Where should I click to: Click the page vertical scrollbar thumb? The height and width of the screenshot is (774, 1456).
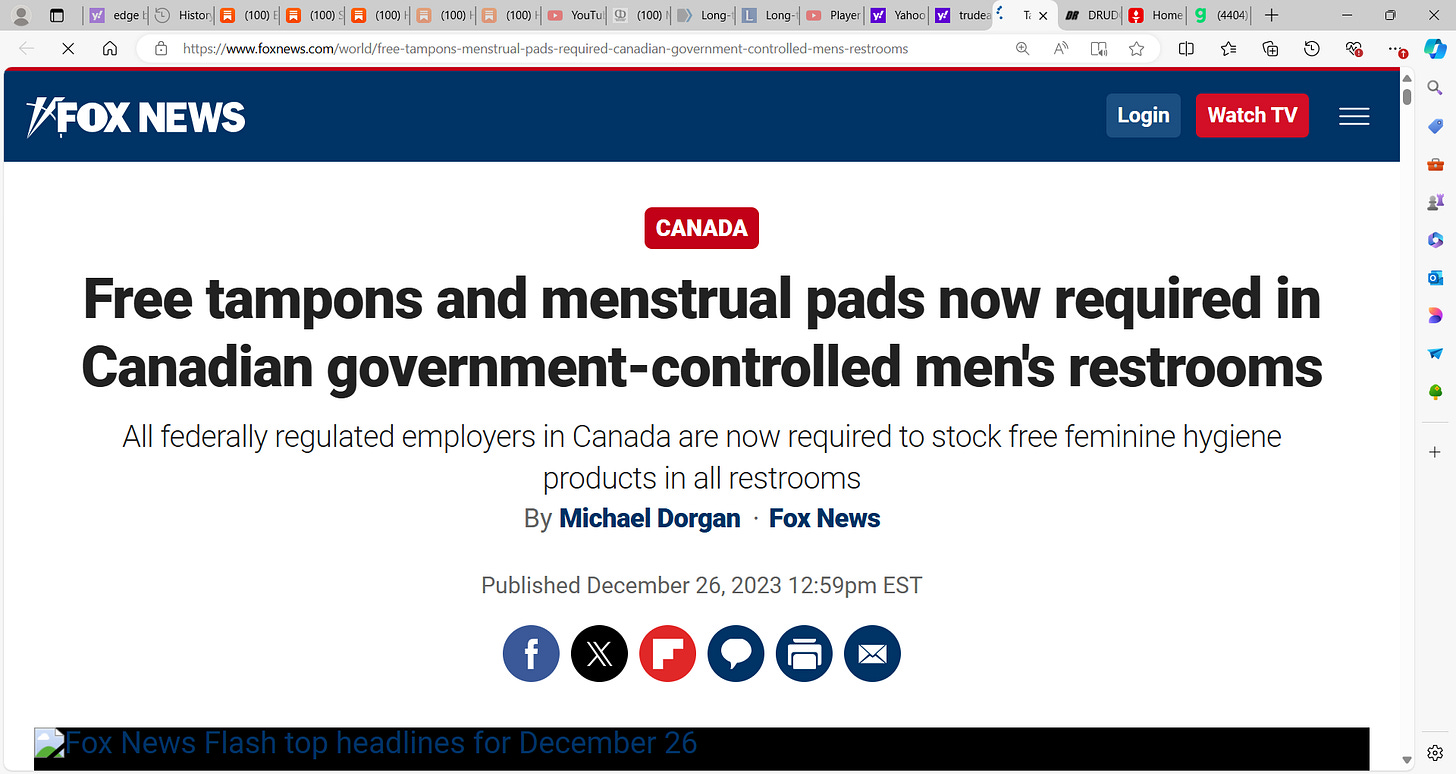pos(1407,96)
